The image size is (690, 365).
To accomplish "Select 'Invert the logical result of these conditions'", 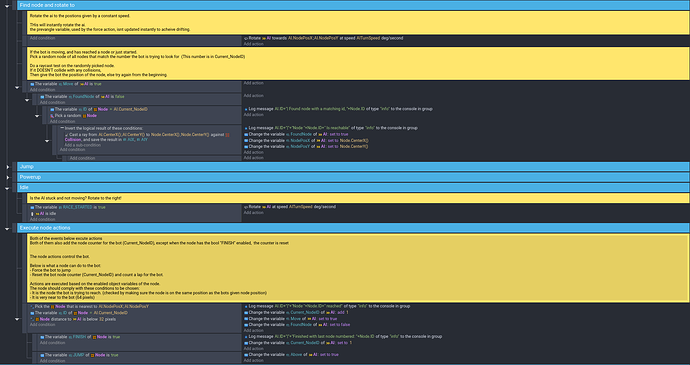I will [x=101, y=128].
